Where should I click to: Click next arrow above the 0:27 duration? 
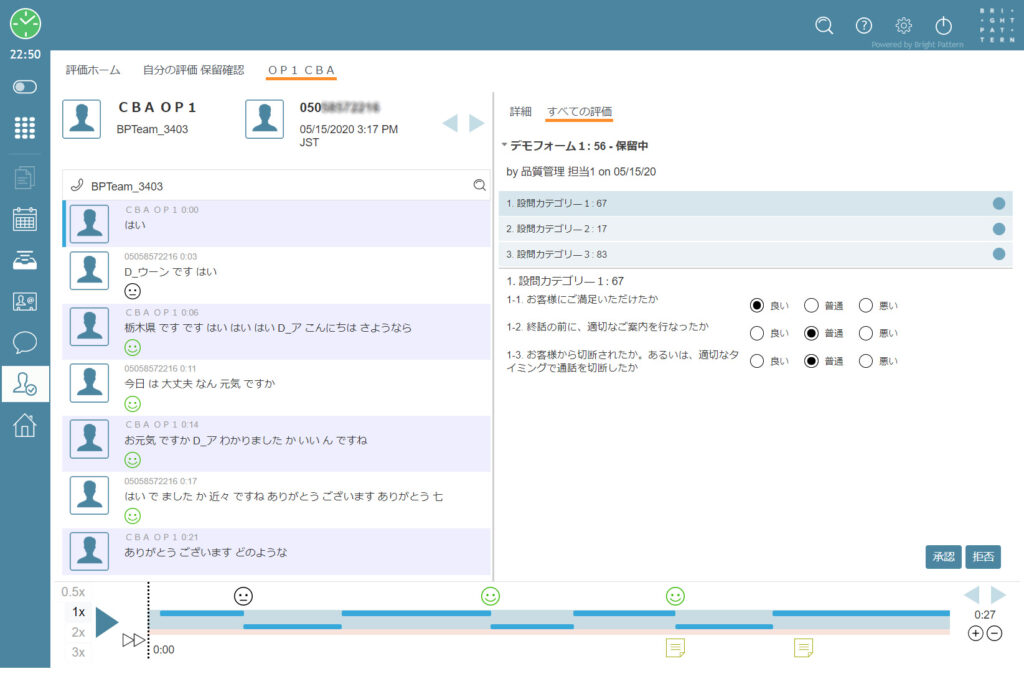998,595
